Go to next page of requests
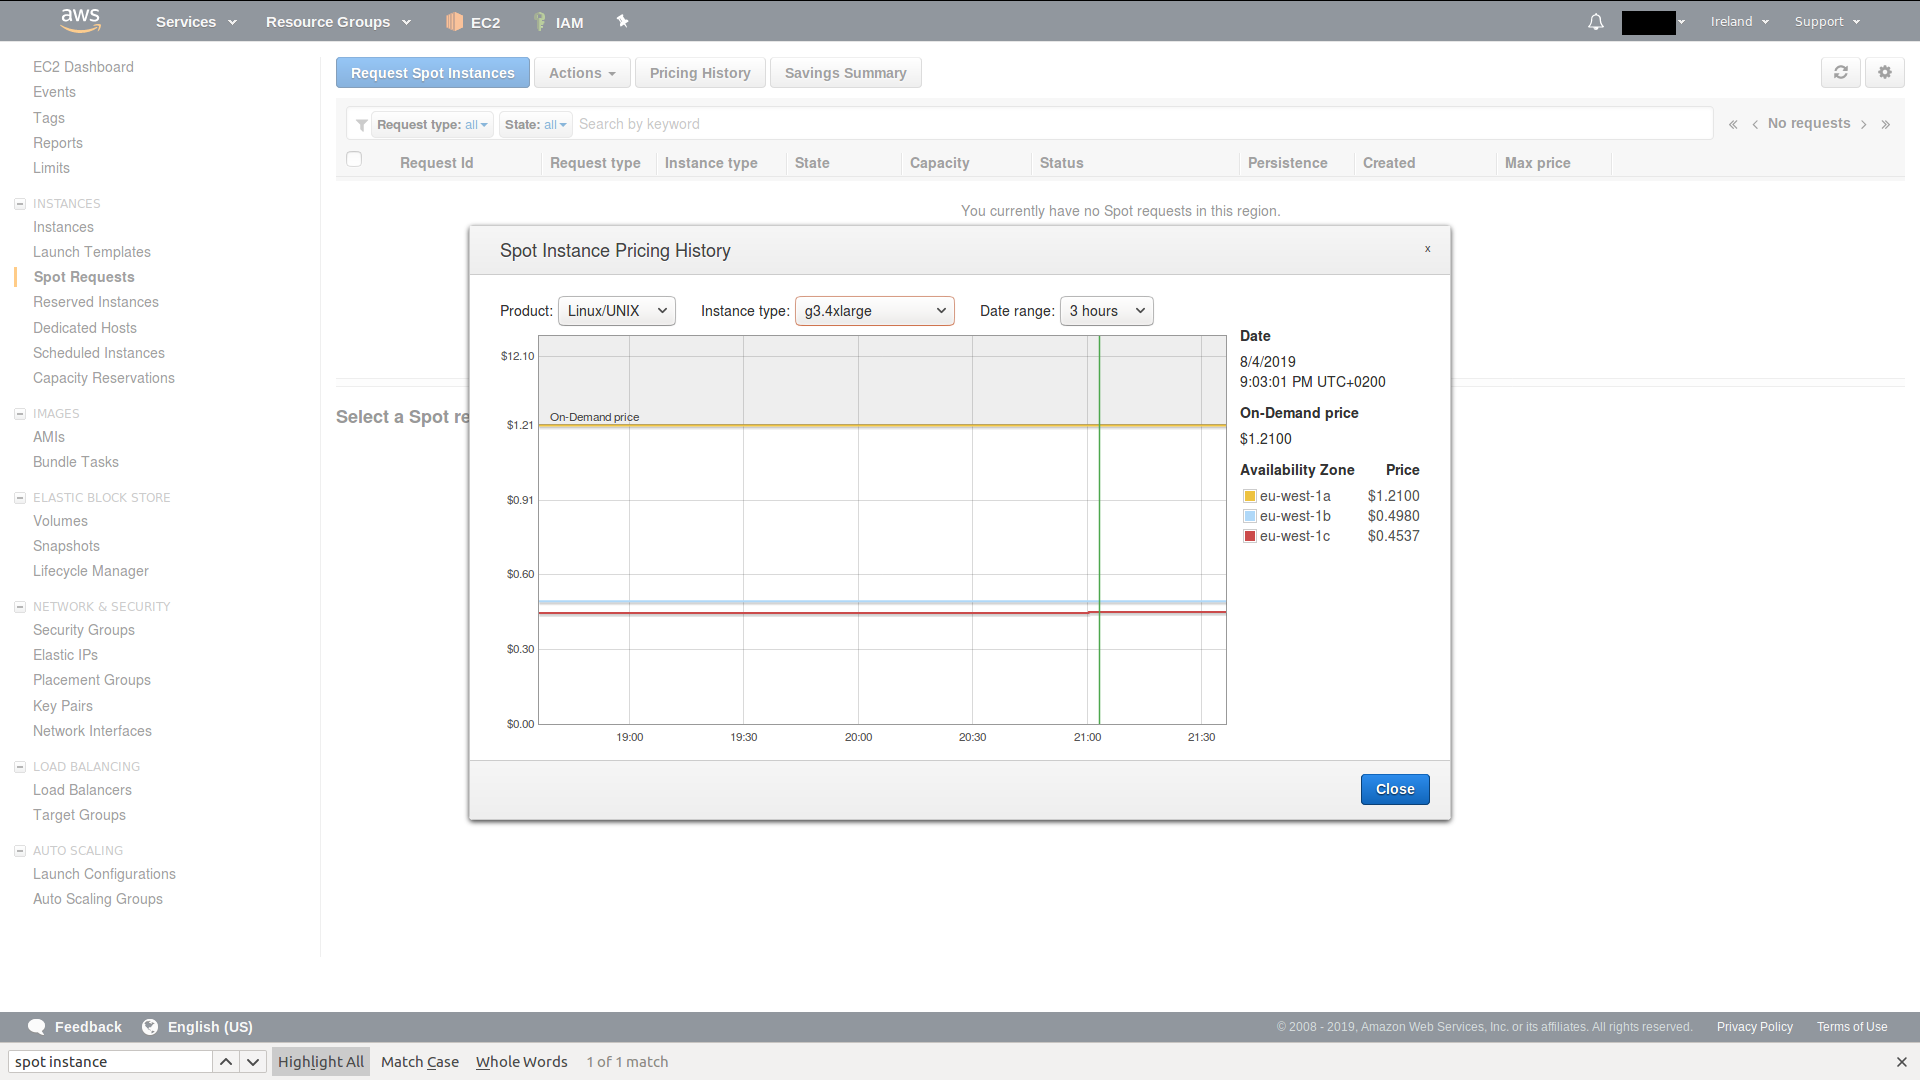The height and width of the screenshot is (1080, 1920). click(1864, 124)
